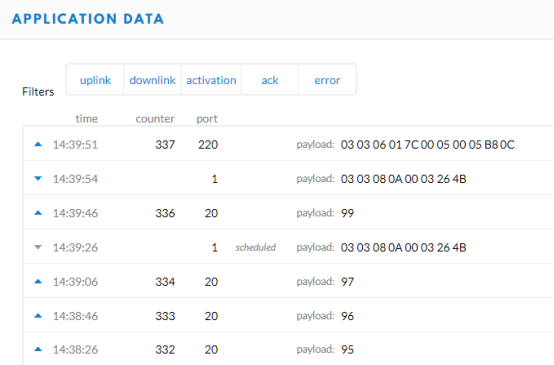Image resolution: width=554 pixels, height=365 pixels.
Task: Filter messages by error
Action: pyautogui.click(x=327, y=80)
